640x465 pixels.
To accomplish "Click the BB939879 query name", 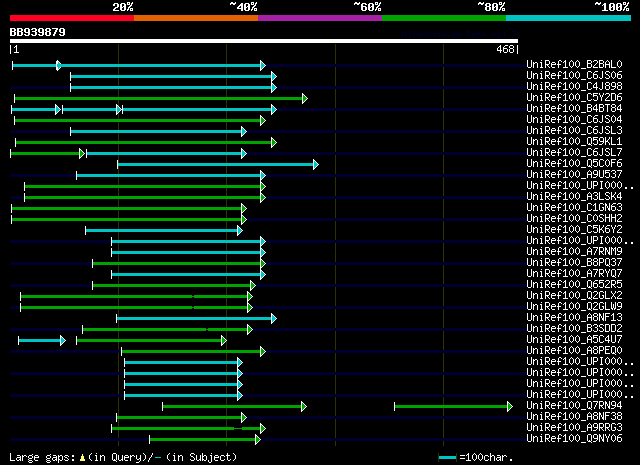I will [38, 32].
